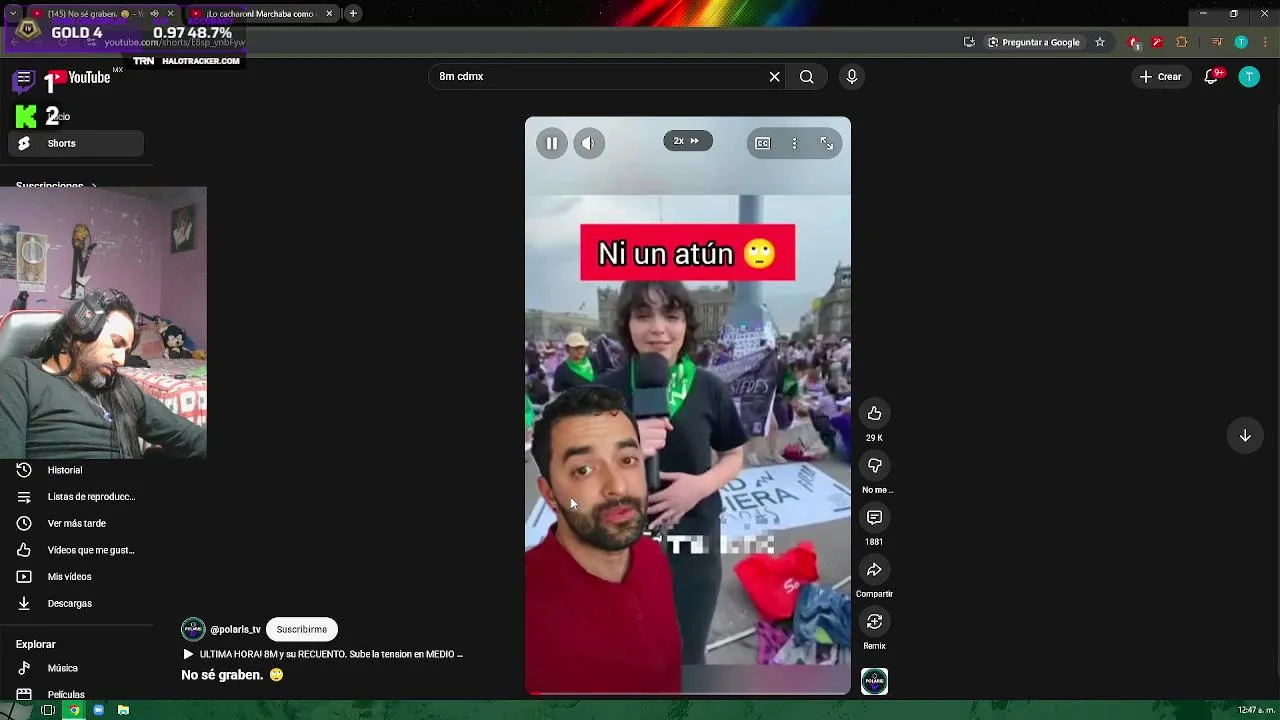Open YouTube notifications bell
Screen dimensions: 1280x720
1211,77
